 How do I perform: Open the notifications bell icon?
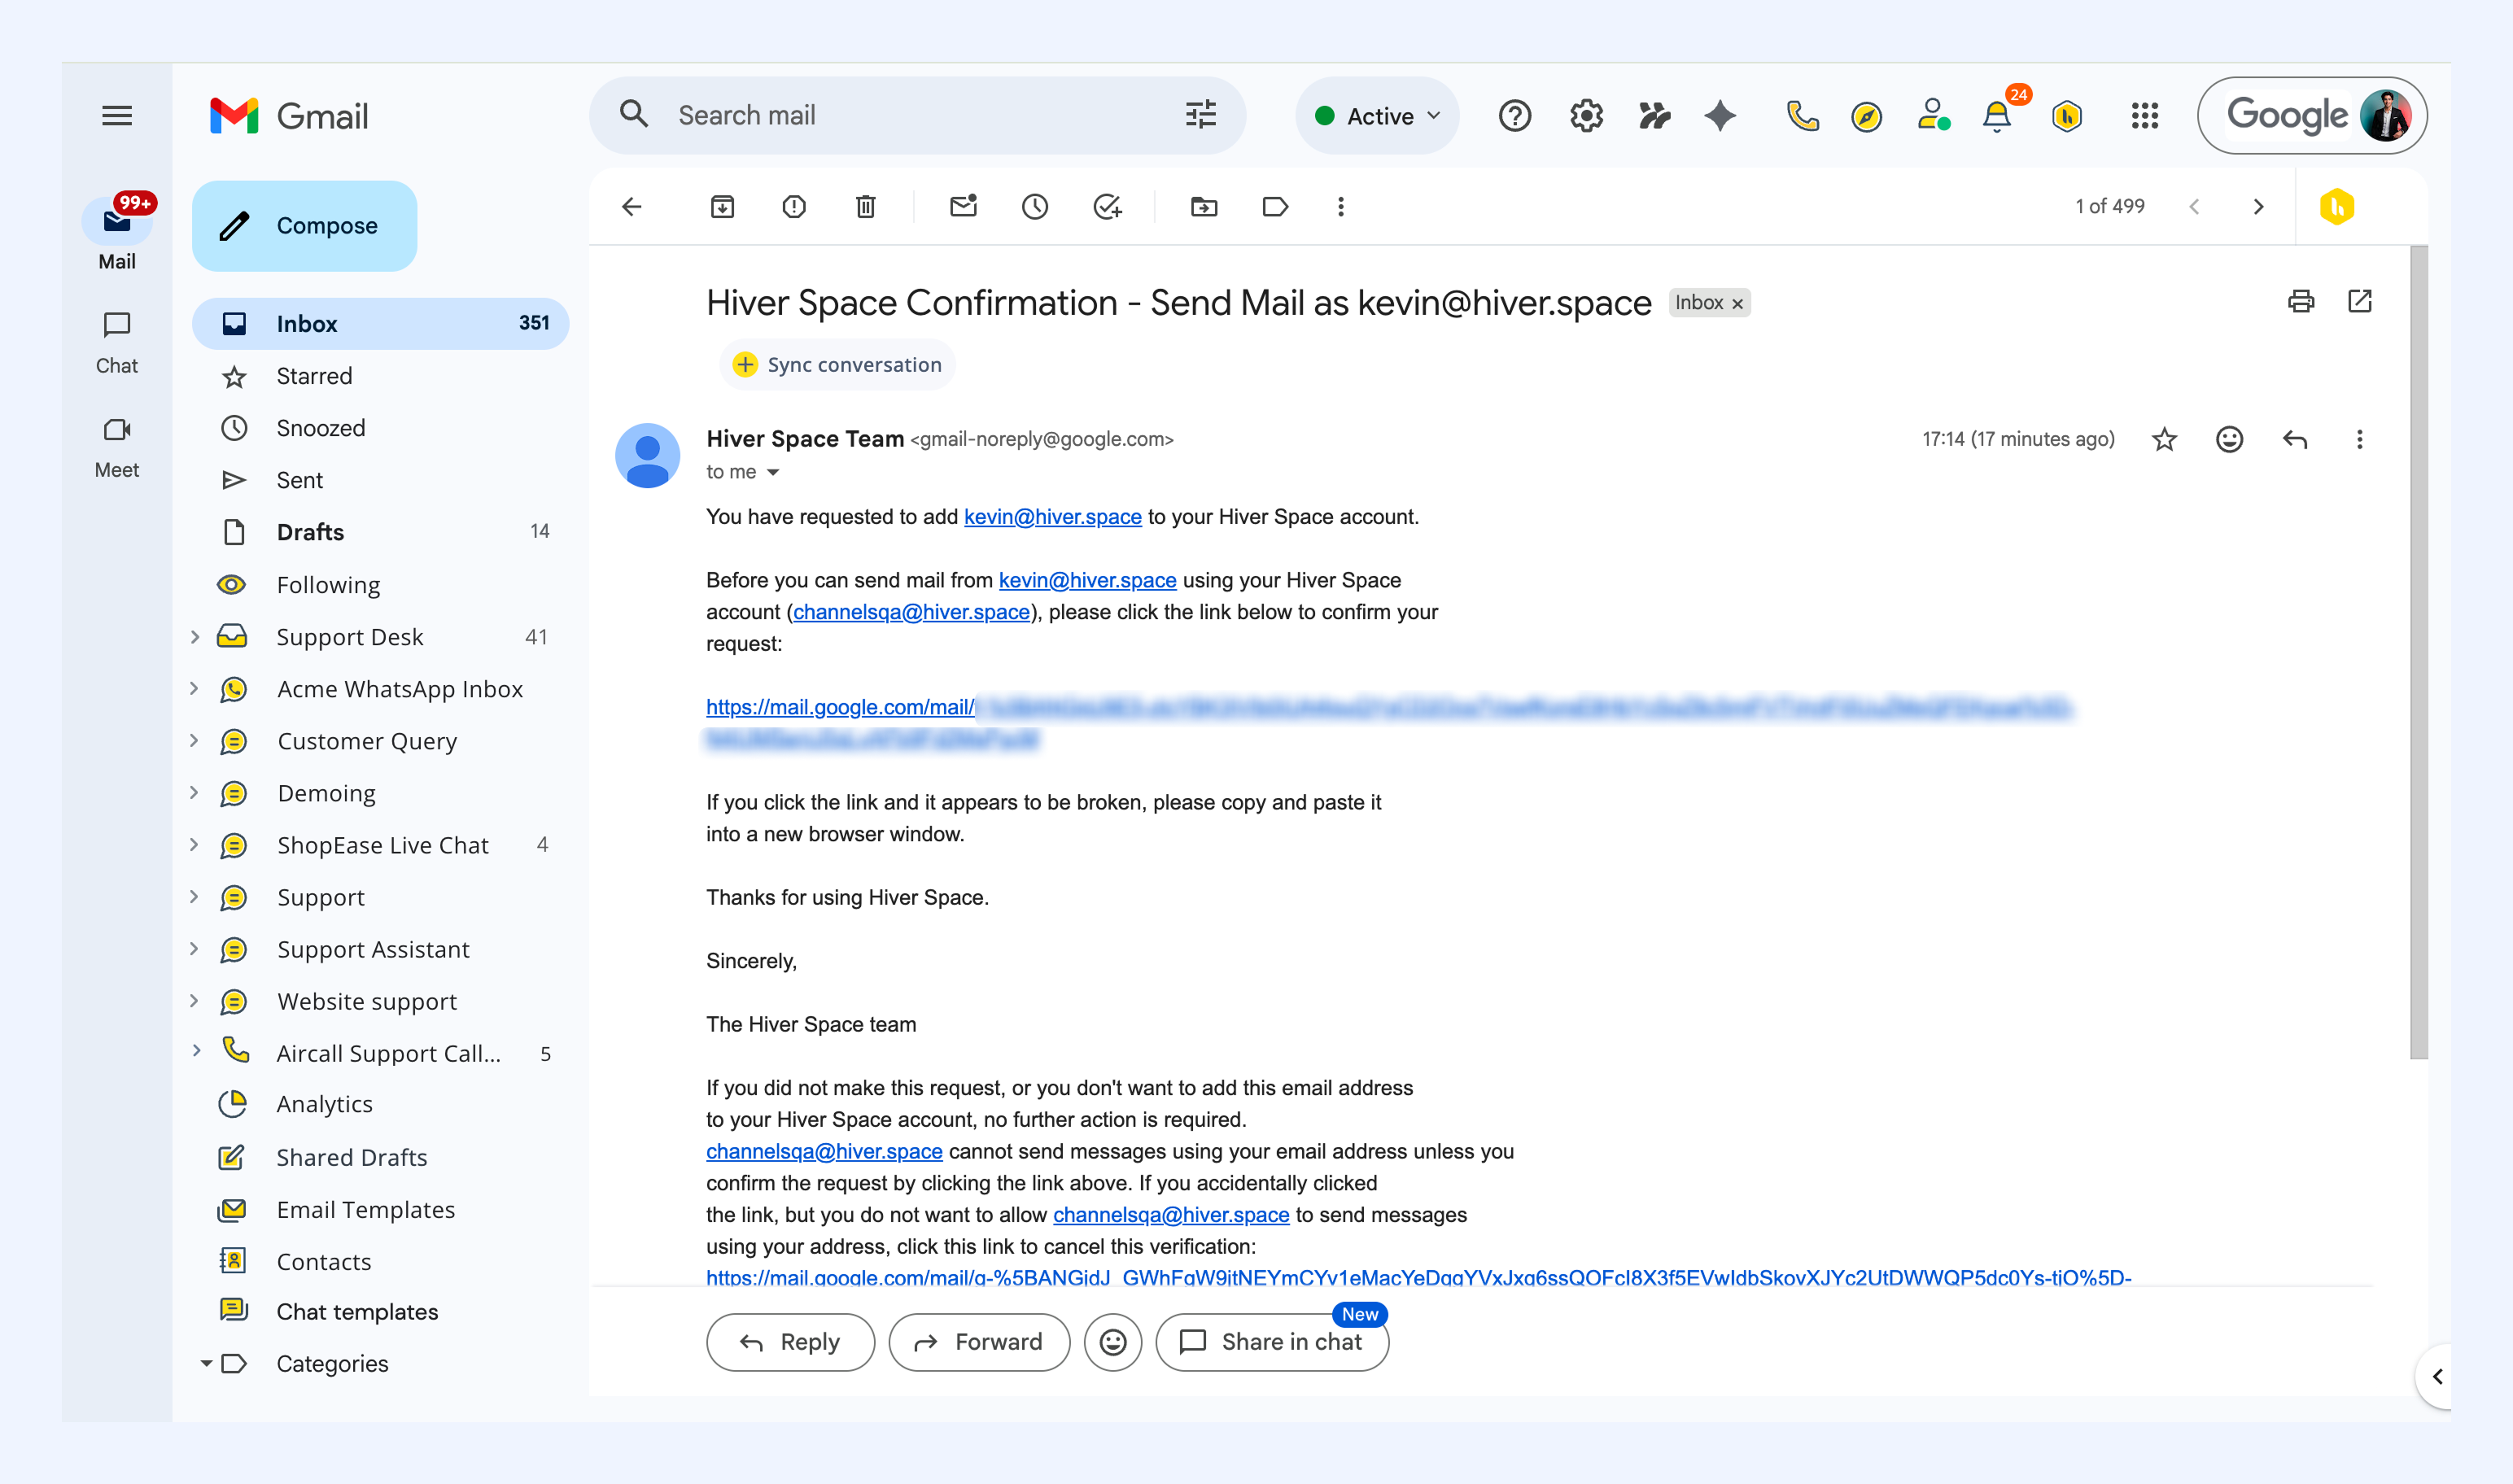tap(1996, 116)
